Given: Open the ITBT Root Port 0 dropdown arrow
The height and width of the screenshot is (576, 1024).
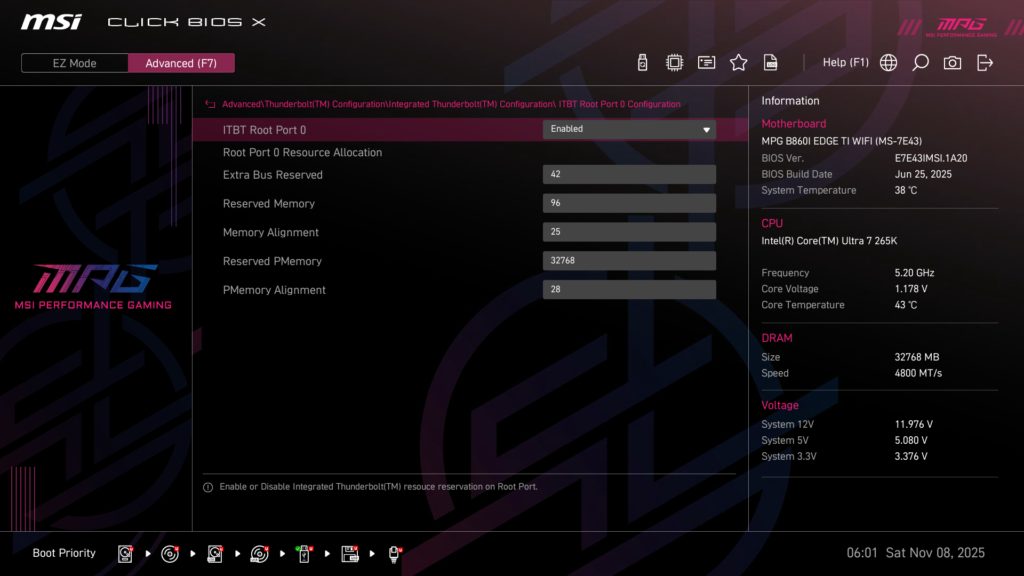Looking at the screenshot, I should pyautogui.click(x=707, y=129).
